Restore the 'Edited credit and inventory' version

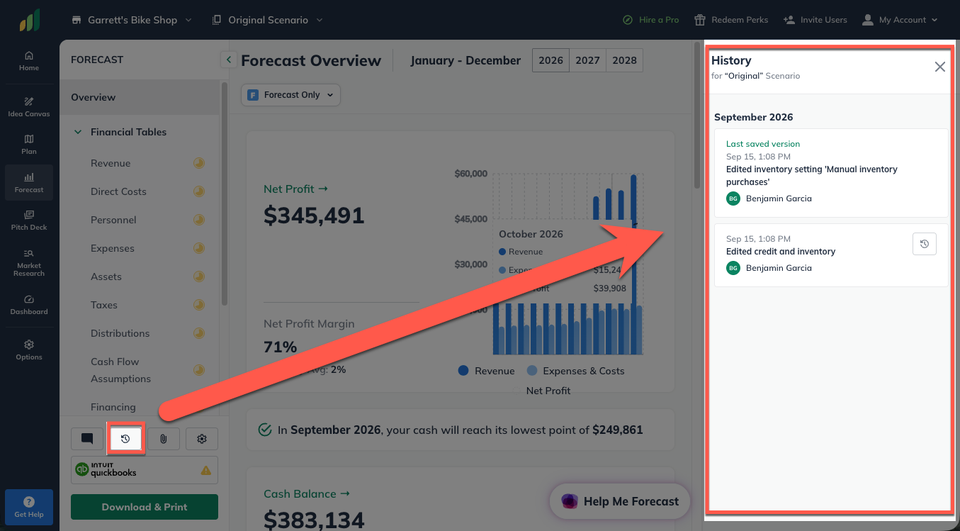(x=924, y=244)
